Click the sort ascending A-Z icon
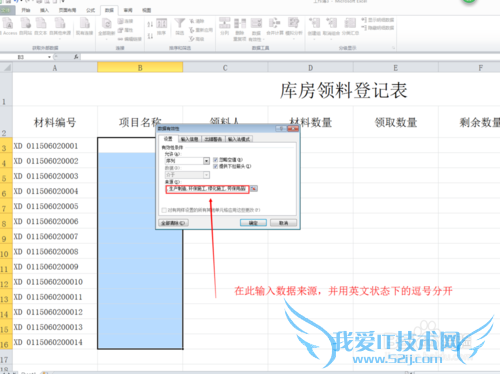Image resolution: width=500 pixels, height=374 pixels. pyautogui.click(x=150, y=24)
